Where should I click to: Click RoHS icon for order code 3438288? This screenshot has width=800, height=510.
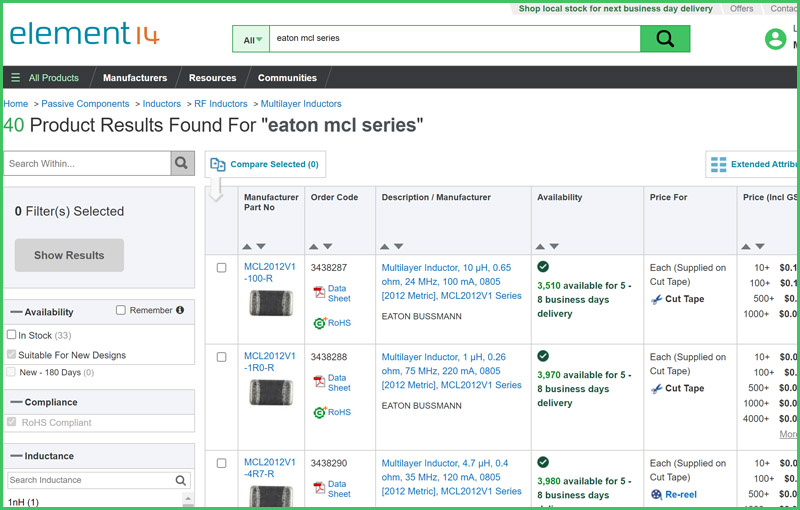pyautogui.click(x=320, y=412)
